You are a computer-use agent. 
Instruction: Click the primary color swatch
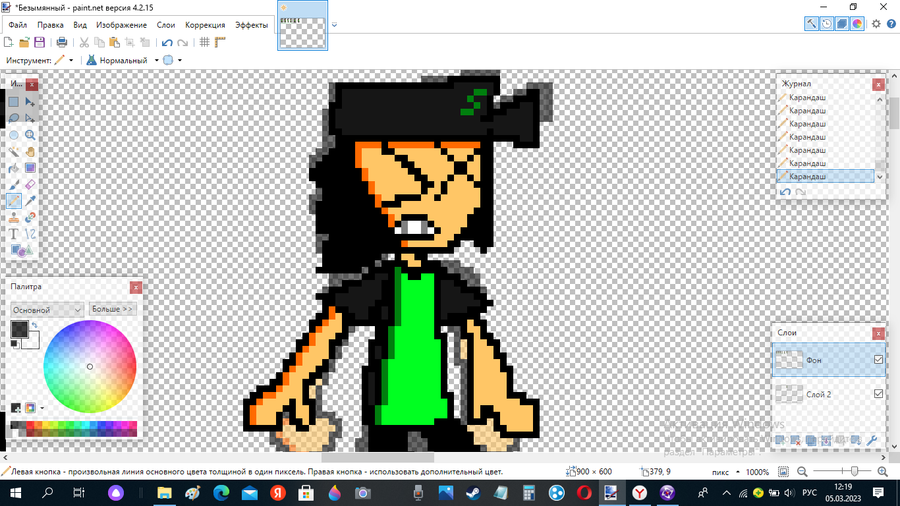point(19,329)
